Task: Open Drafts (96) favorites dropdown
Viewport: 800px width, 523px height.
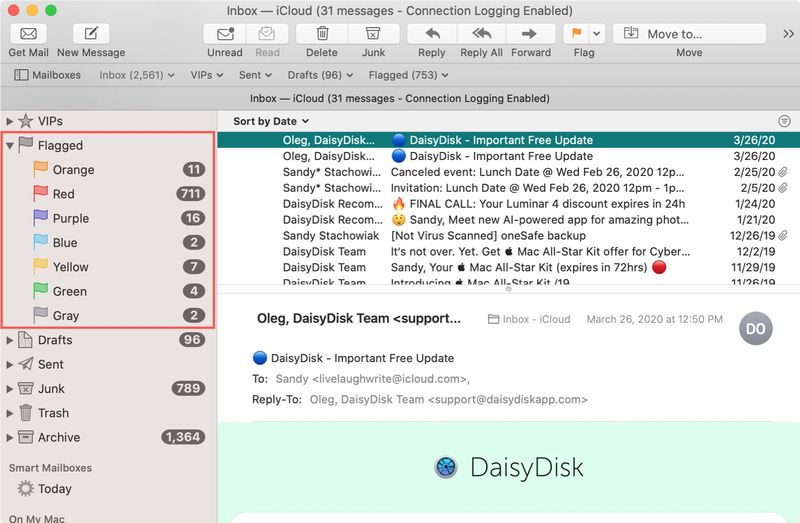Action: (320, 75)
